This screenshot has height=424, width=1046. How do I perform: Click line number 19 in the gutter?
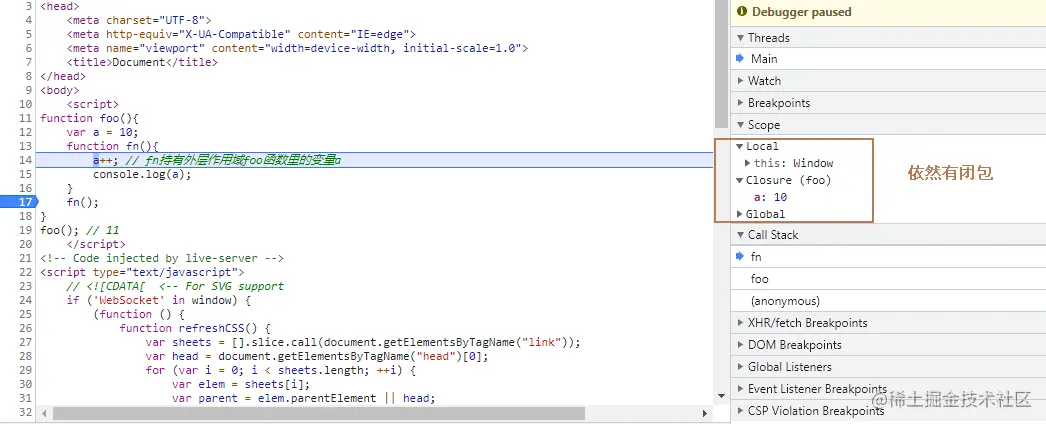[25, 230]
